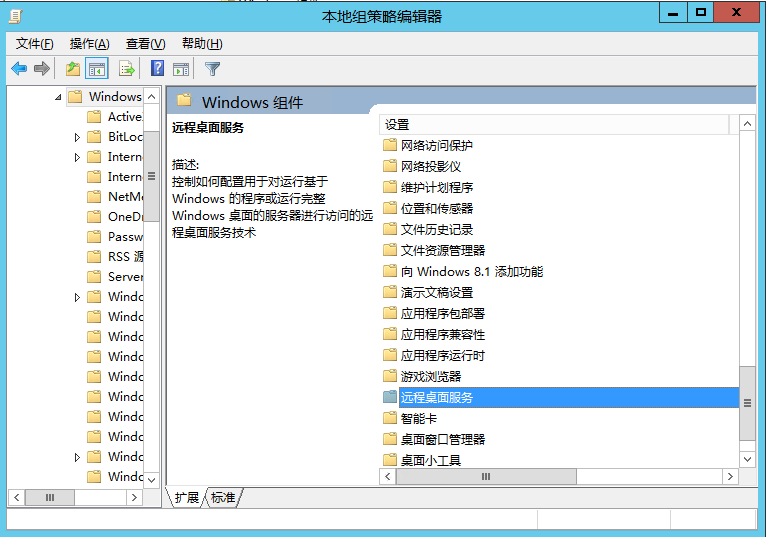Select the 扩展 tab
The width and height of the screenshot is (766, 537).
click(x=187, y=497)
